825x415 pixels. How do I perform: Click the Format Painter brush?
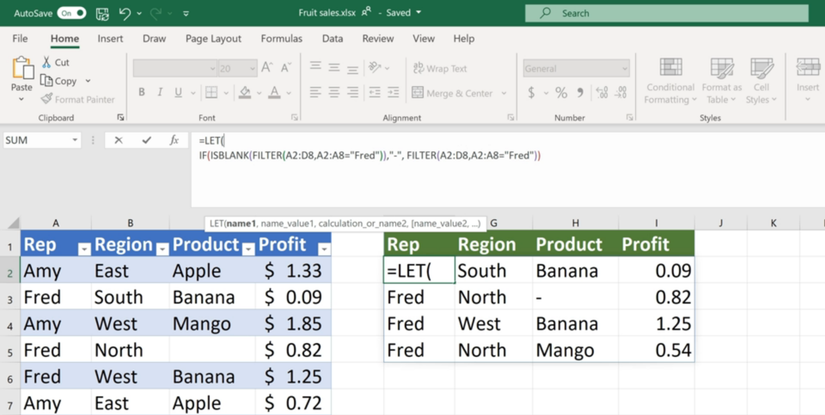pos(47,99)
